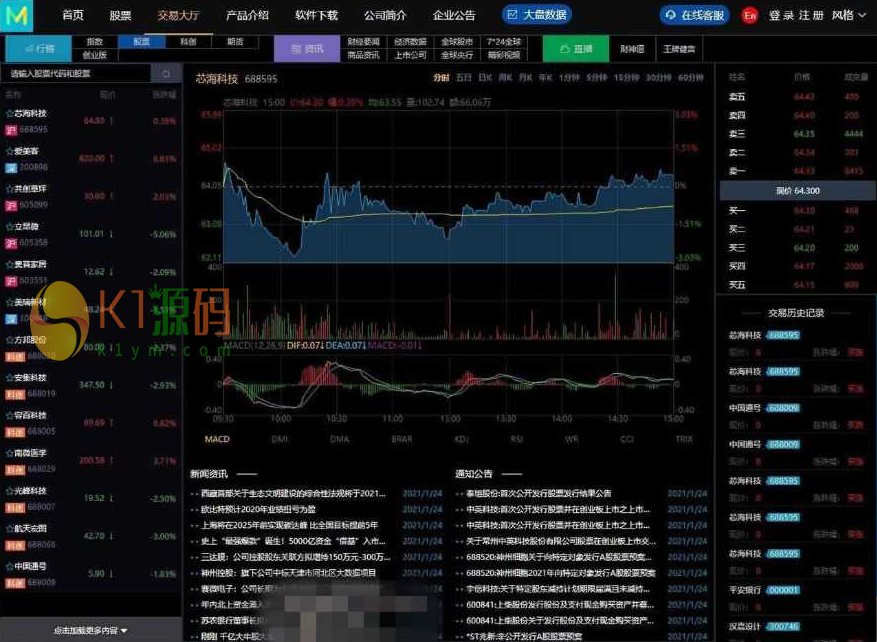The height and width of the screenshot is (642, 877).
Task: Open the 王牌雄鹰 section
Action: tap(679, 49)
